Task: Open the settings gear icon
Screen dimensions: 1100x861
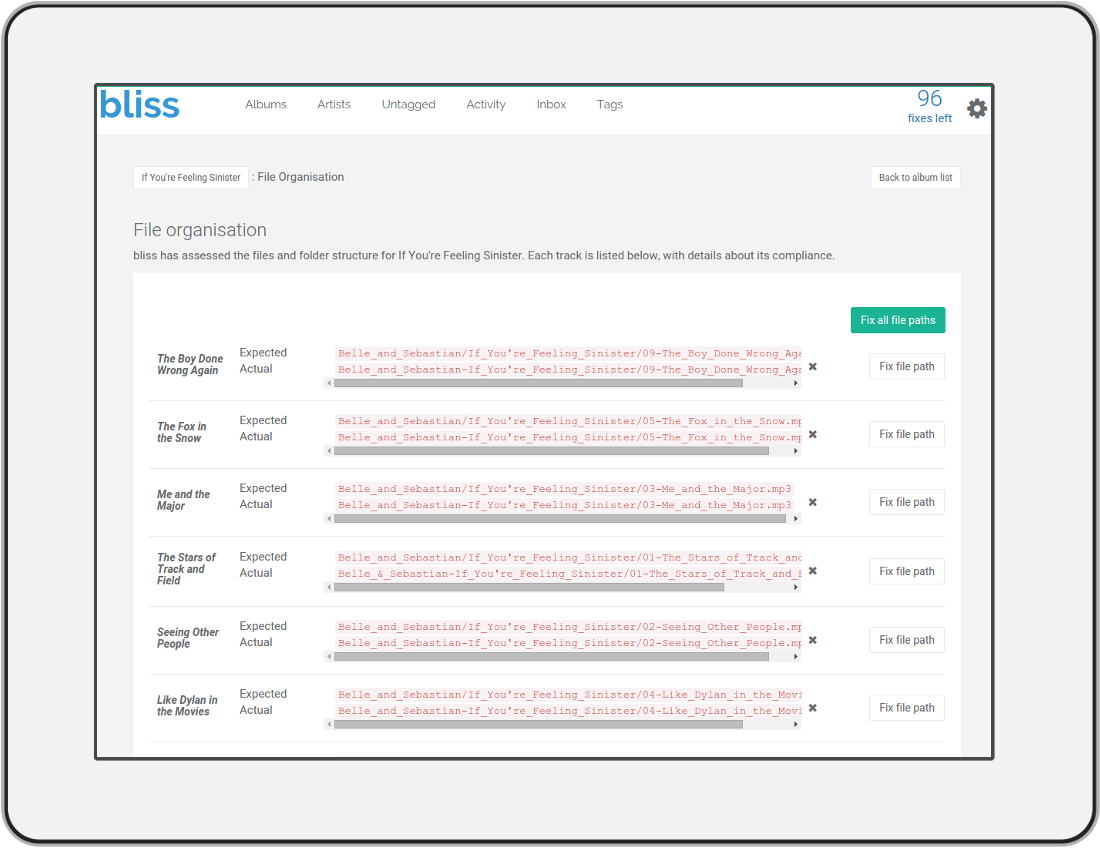Action: (977, 109)
